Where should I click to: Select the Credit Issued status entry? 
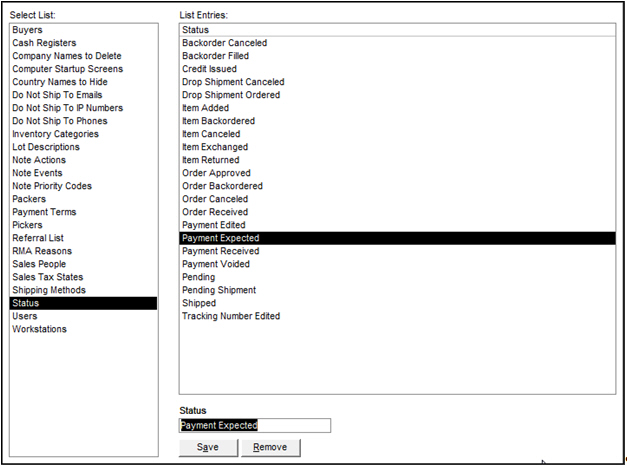209,69
